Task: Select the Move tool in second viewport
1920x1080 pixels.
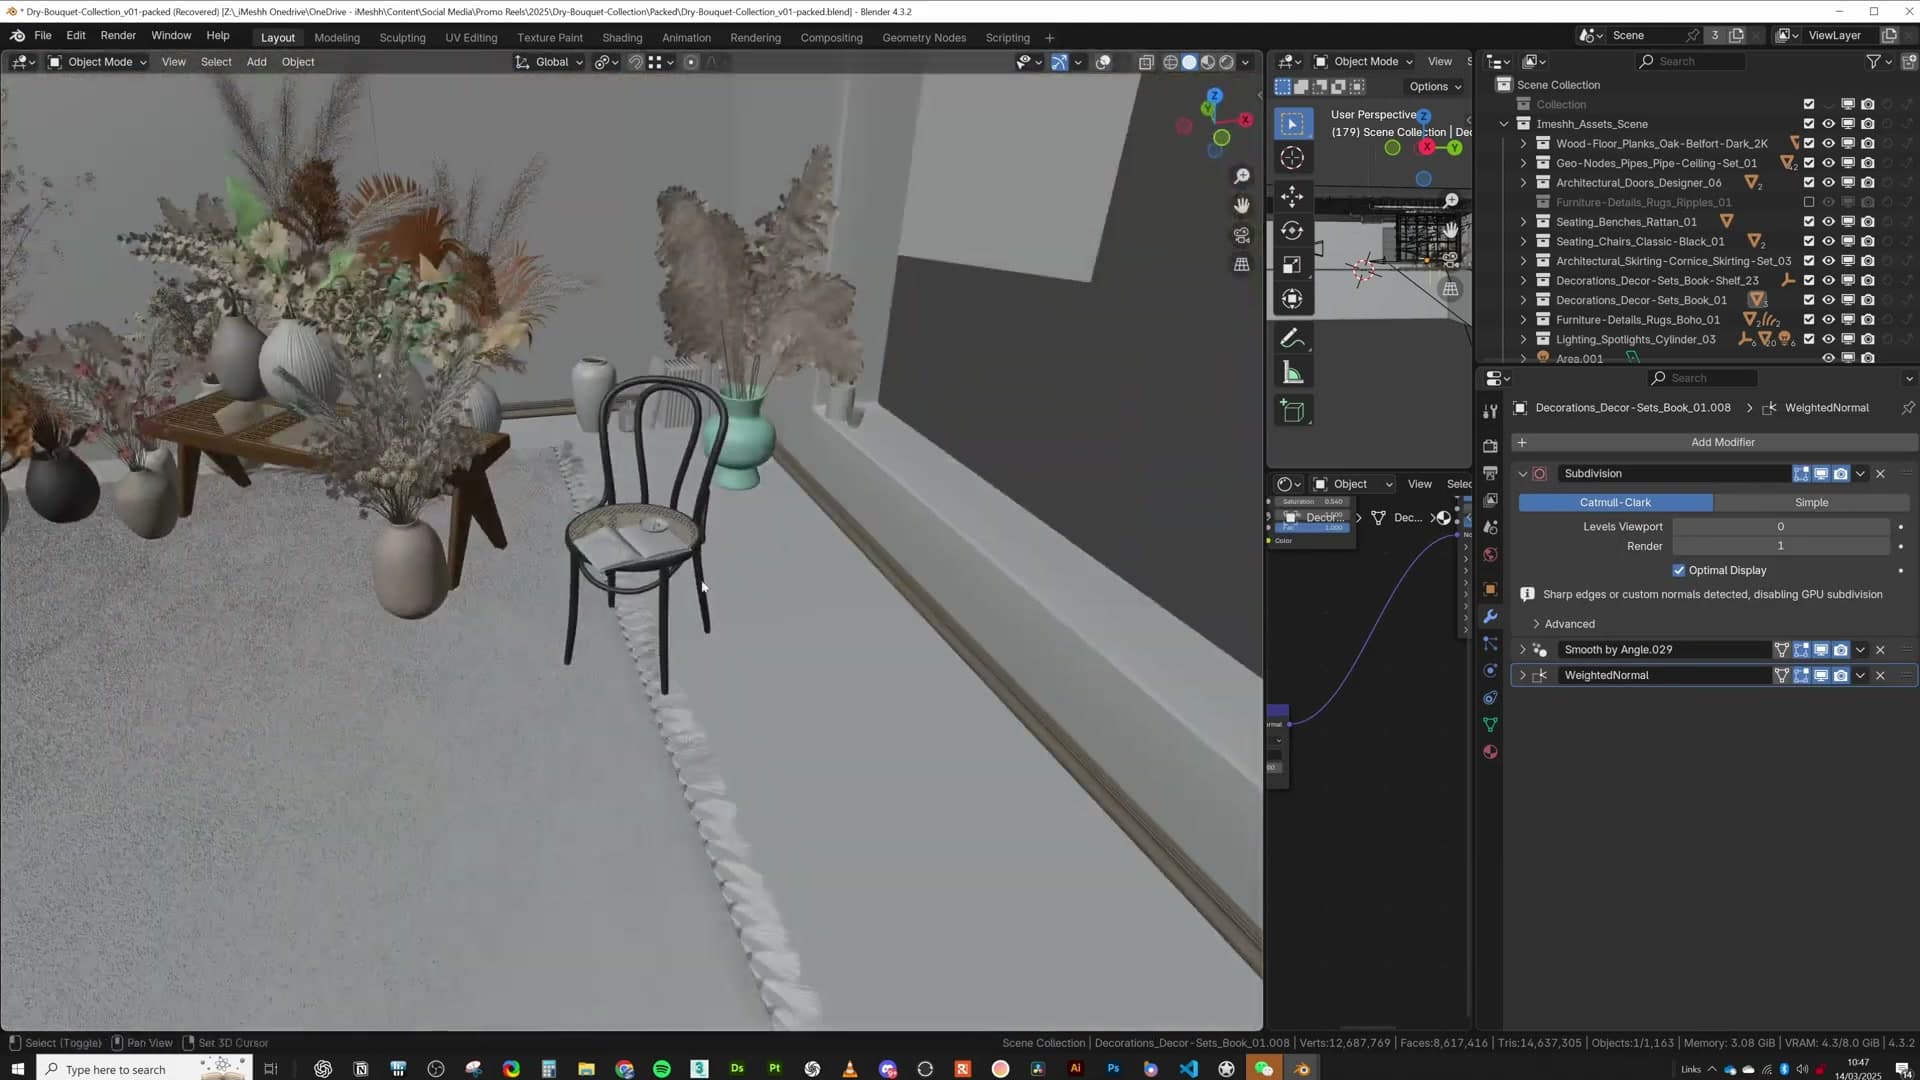Action: click(1292, 196)
